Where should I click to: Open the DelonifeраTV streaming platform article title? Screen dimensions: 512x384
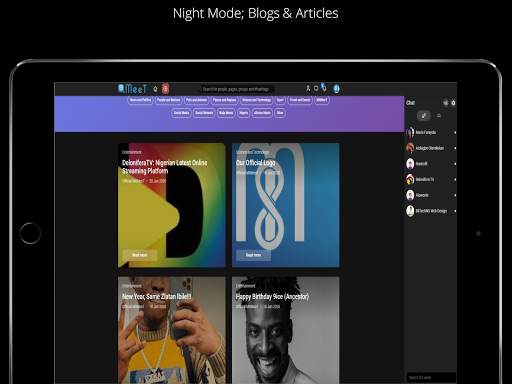tap(164, 167)
